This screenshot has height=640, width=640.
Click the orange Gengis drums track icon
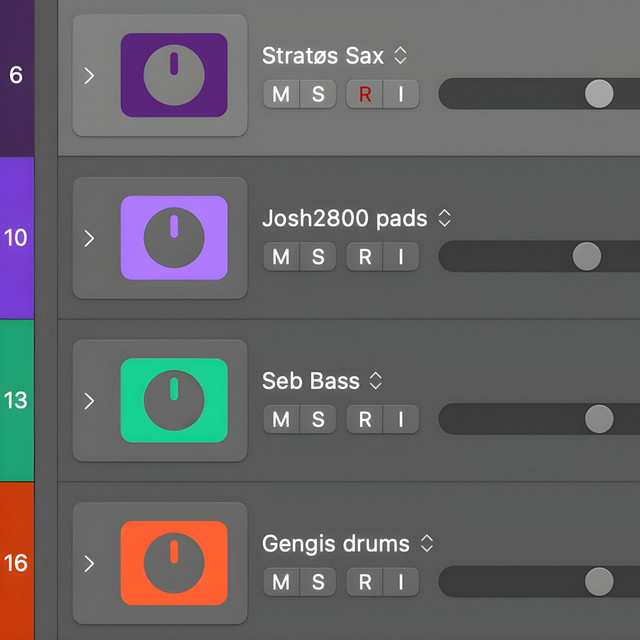(174, 563)
